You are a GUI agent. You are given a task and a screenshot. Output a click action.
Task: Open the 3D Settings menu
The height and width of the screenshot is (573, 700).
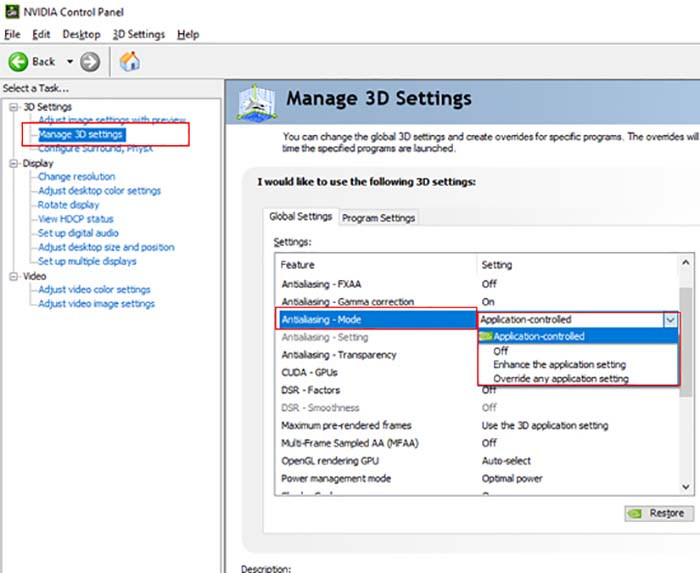click(x=138, y=34)
